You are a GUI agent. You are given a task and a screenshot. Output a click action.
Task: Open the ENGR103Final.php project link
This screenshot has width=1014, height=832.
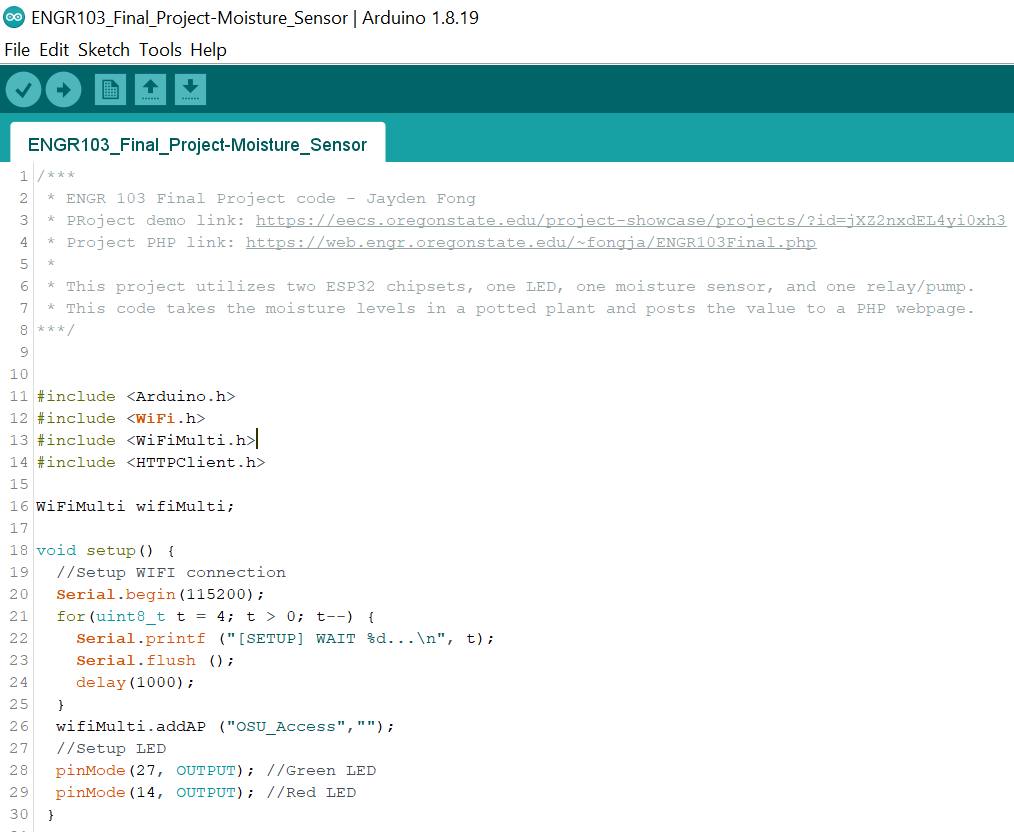pyautogui.click(x=530, y=242)
